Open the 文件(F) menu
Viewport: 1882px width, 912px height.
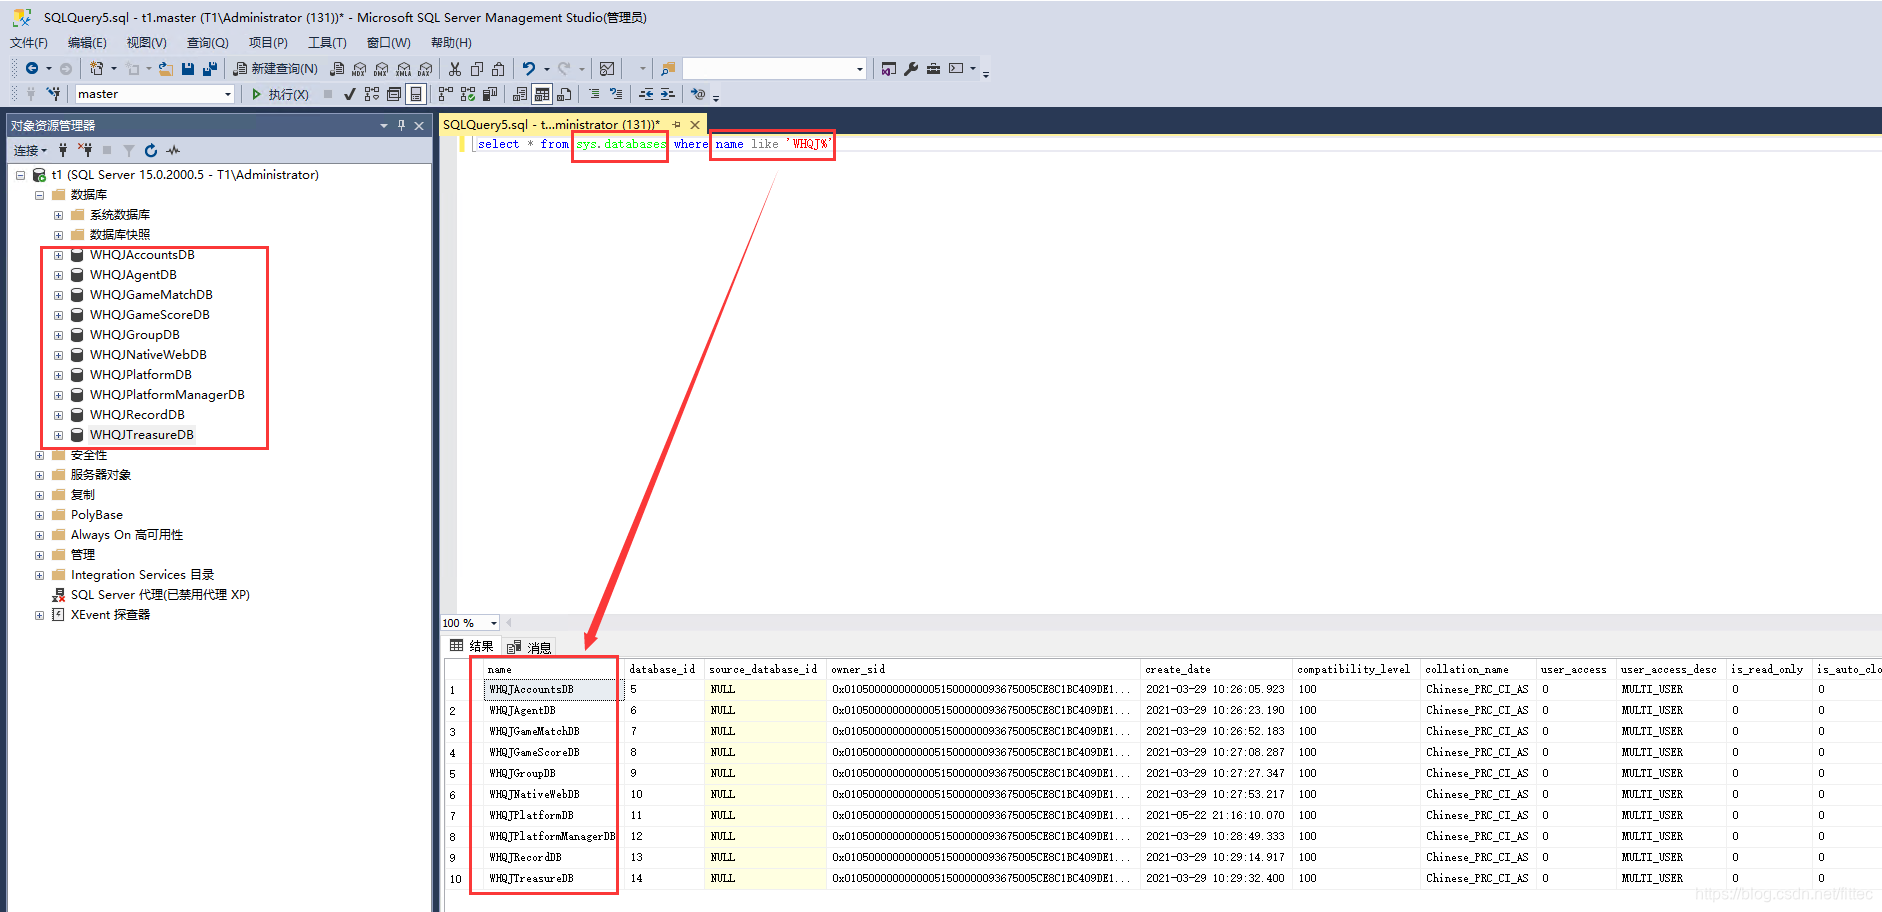click(x=29, y=43)
